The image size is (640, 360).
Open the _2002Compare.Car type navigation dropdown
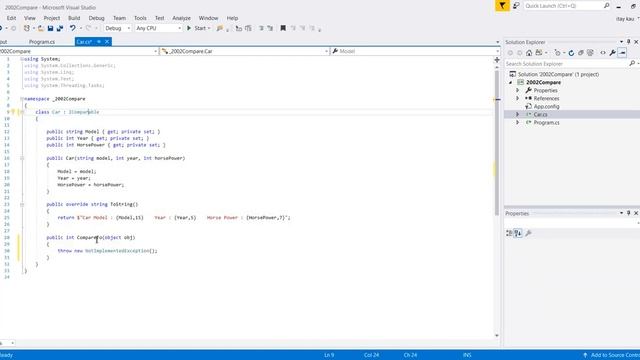(244, 51)
